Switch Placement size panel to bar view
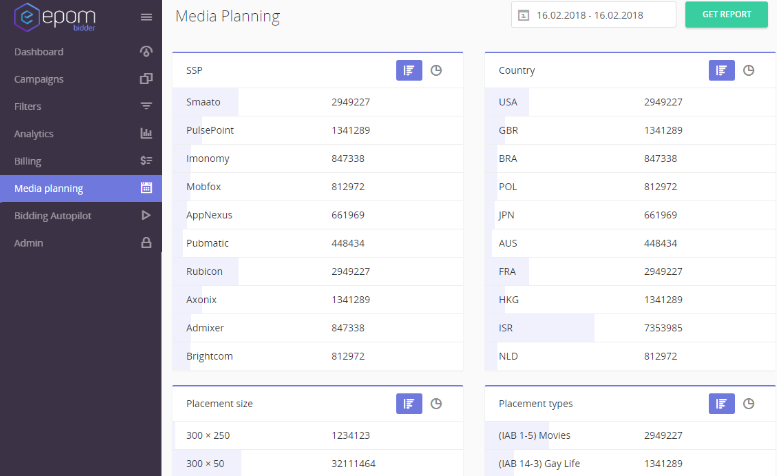777x476 pixels. click(409, 404)
